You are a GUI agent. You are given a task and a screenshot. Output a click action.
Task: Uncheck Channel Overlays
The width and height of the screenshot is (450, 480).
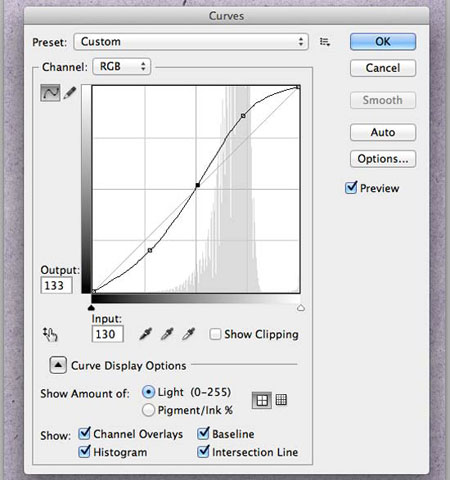pos(84,434)
